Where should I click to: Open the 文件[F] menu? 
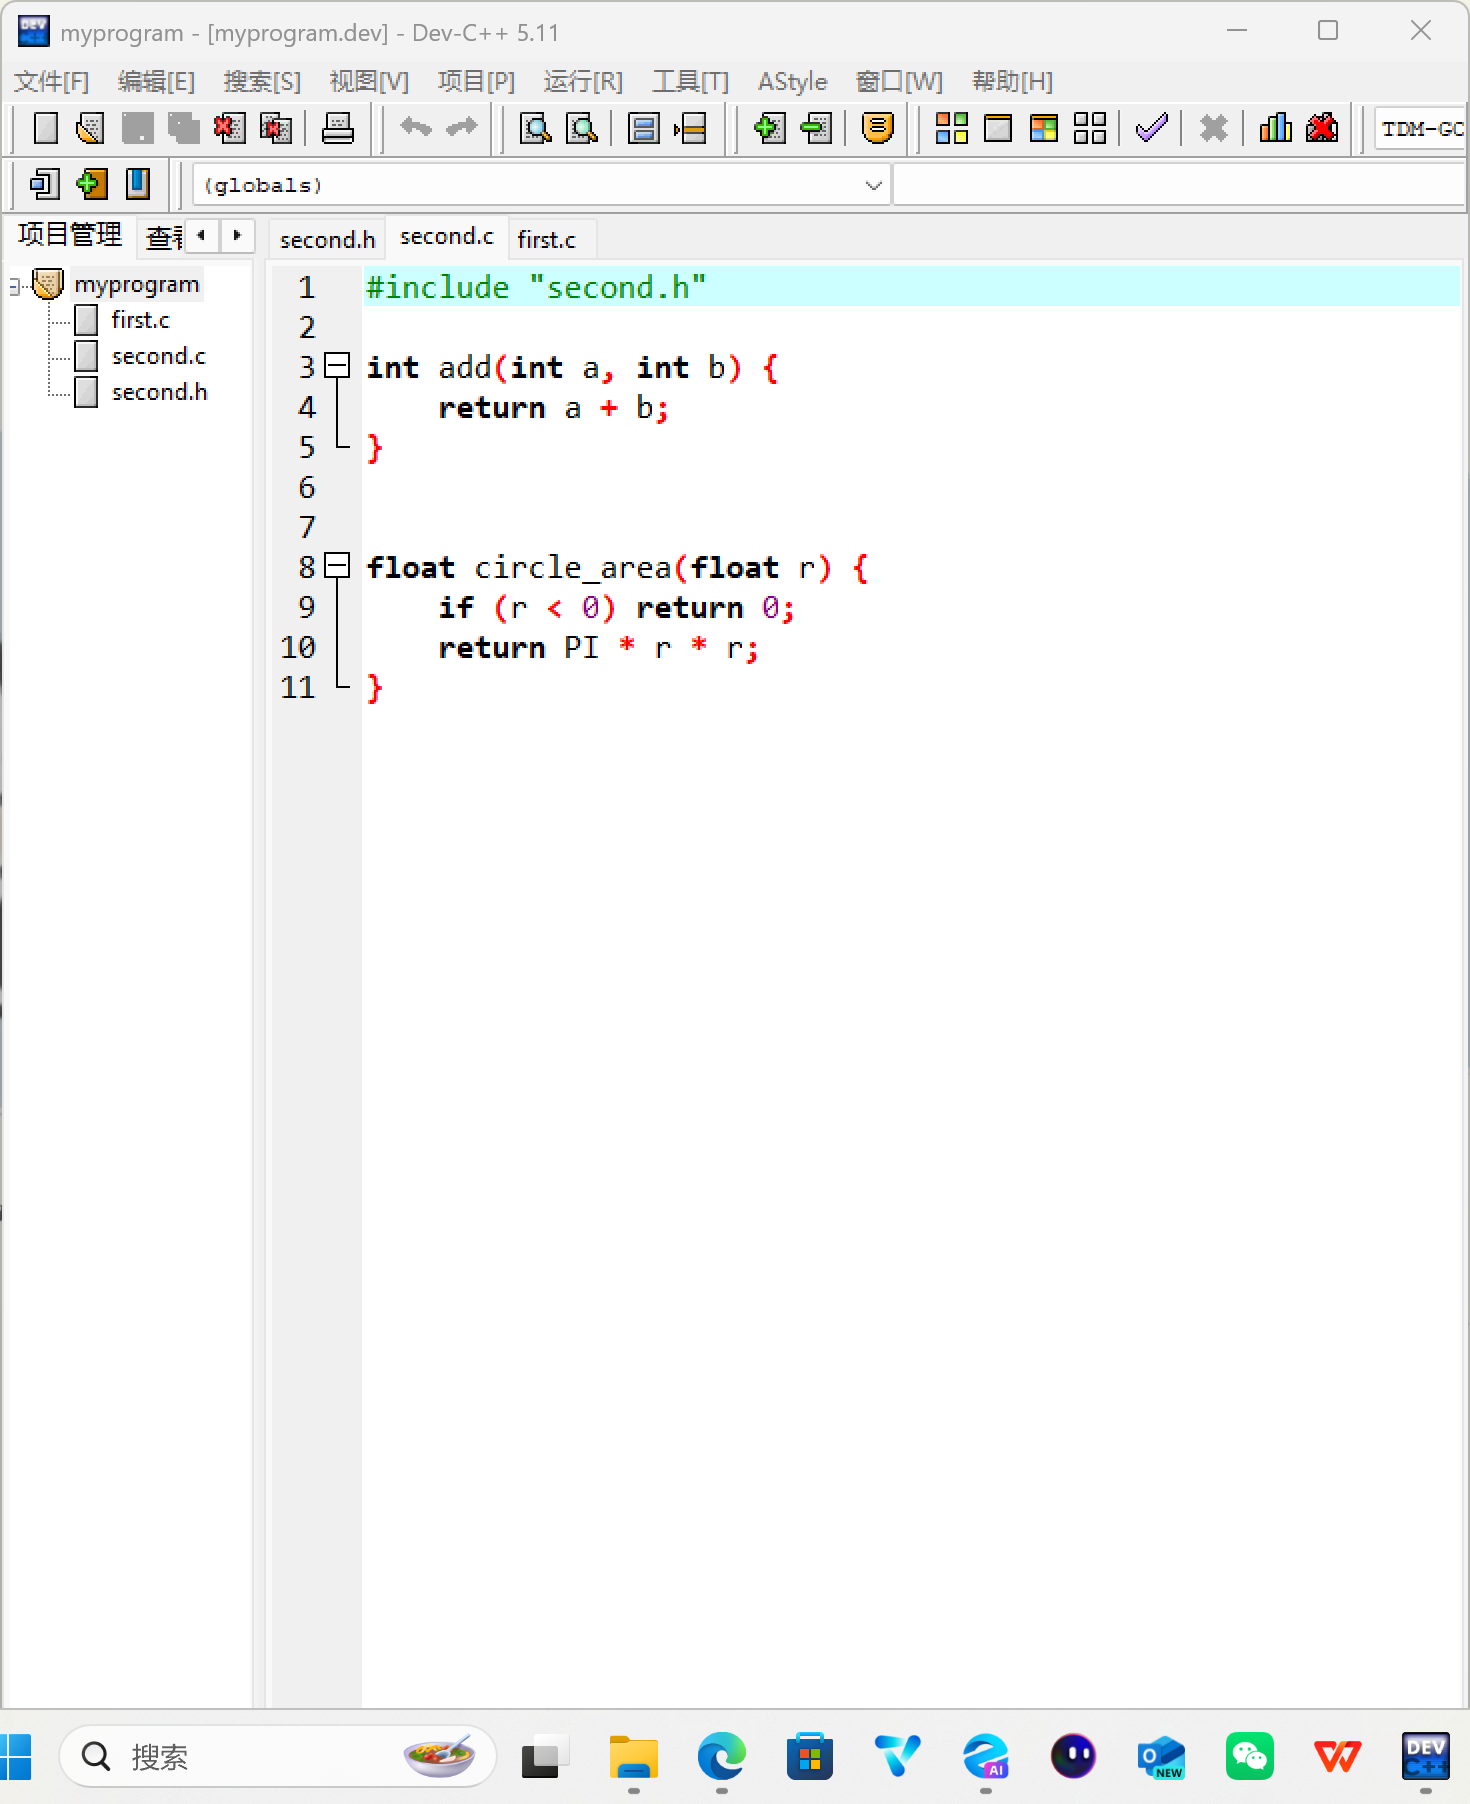click(51, 81)
